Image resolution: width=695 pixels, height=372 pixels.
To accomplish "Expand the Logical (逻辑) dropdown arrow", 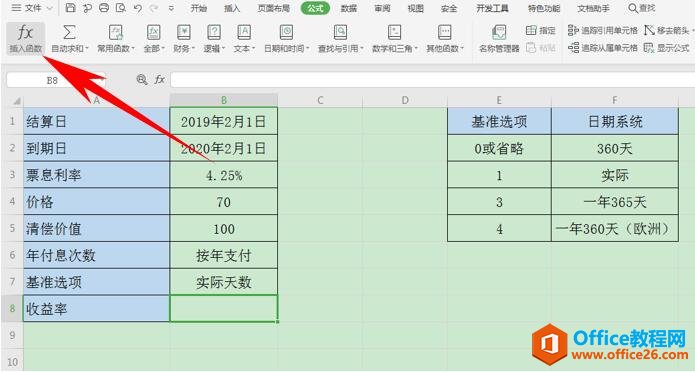I will (223, 48).
